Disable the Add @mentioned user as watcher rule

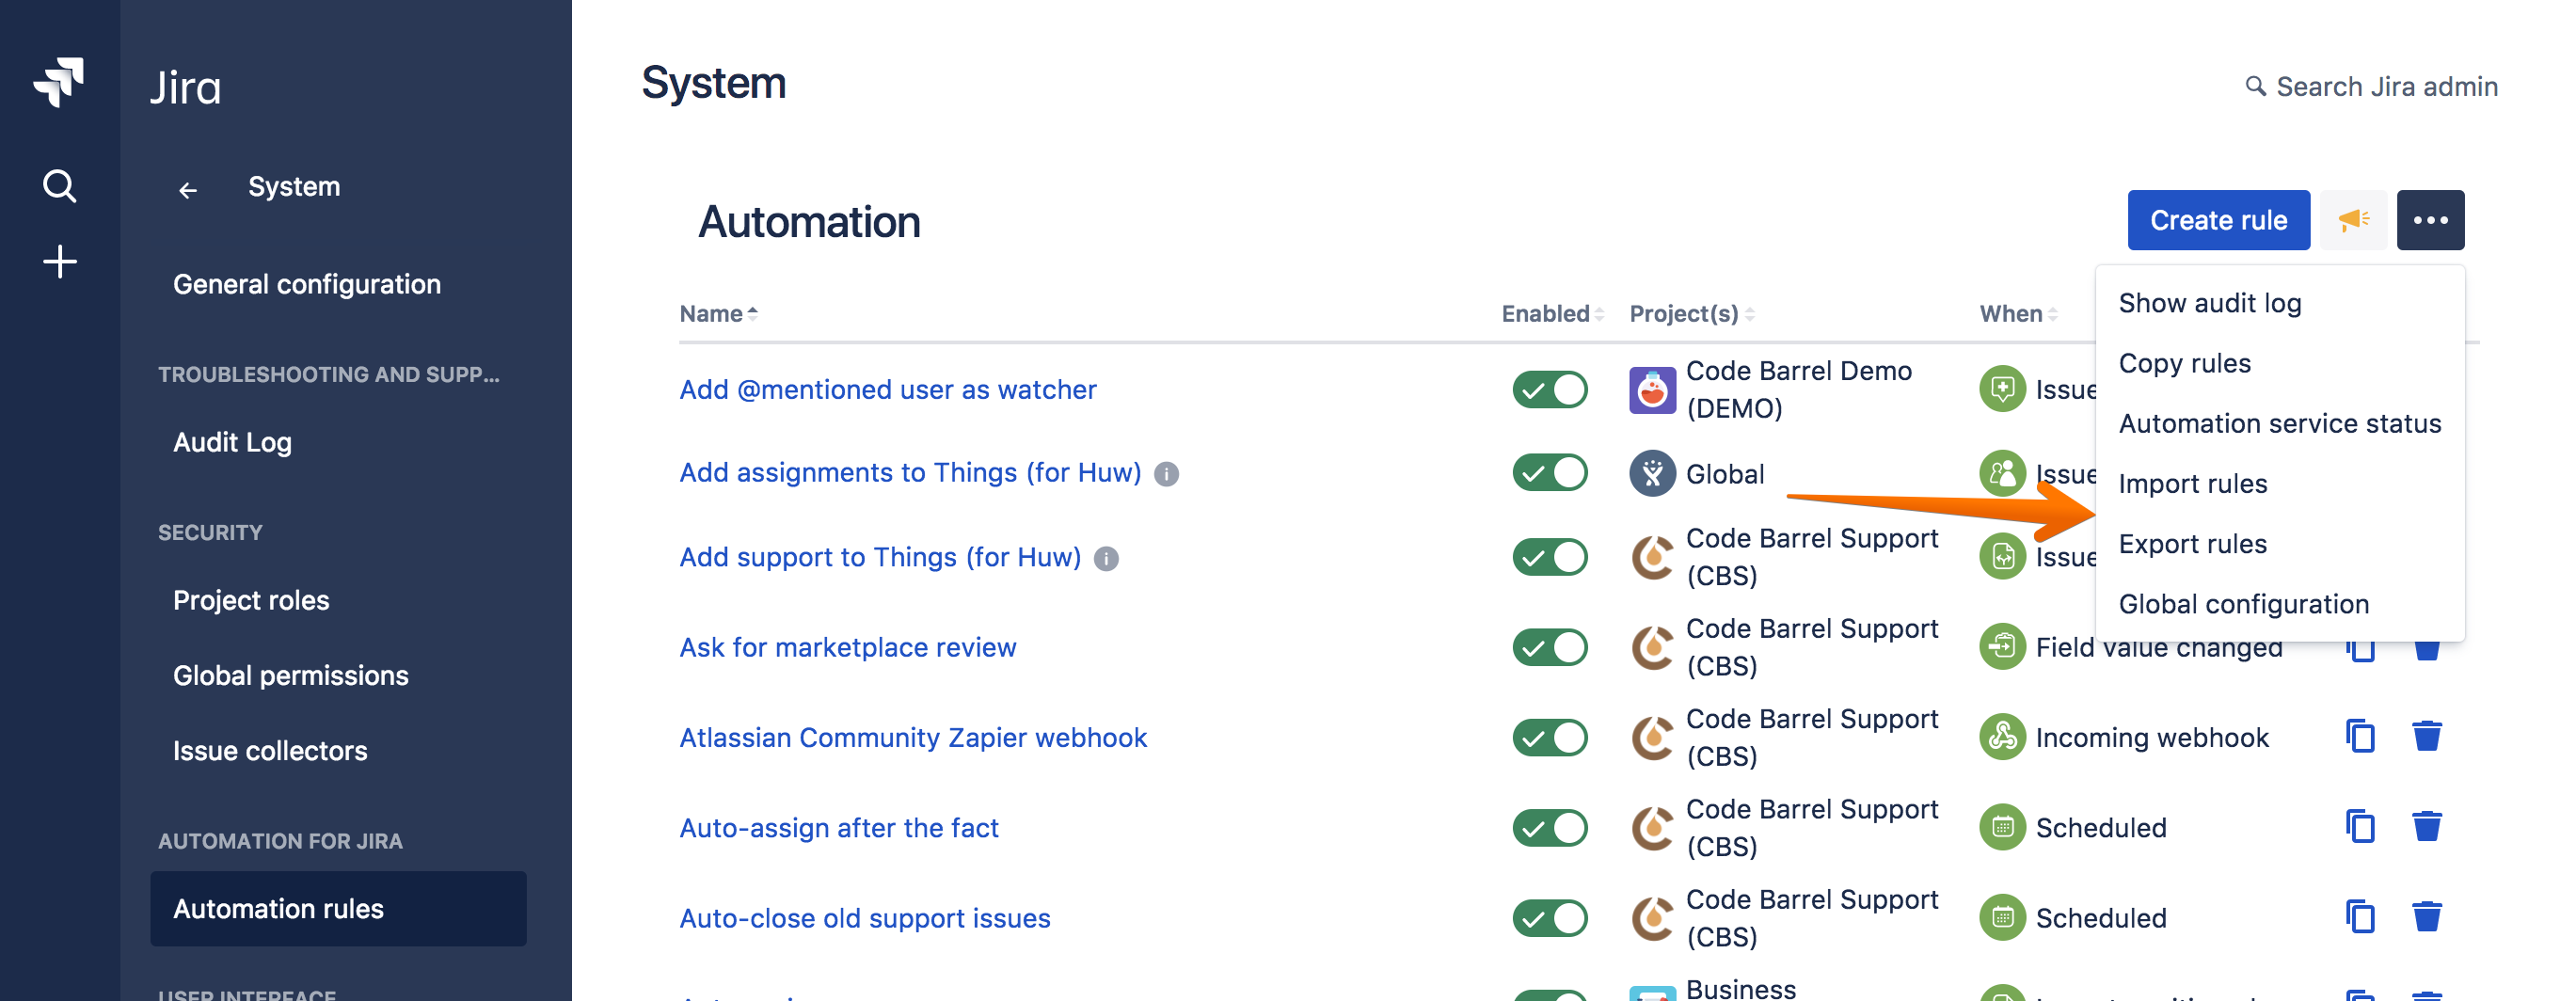pyautogui.click(x=1549, y=390)
